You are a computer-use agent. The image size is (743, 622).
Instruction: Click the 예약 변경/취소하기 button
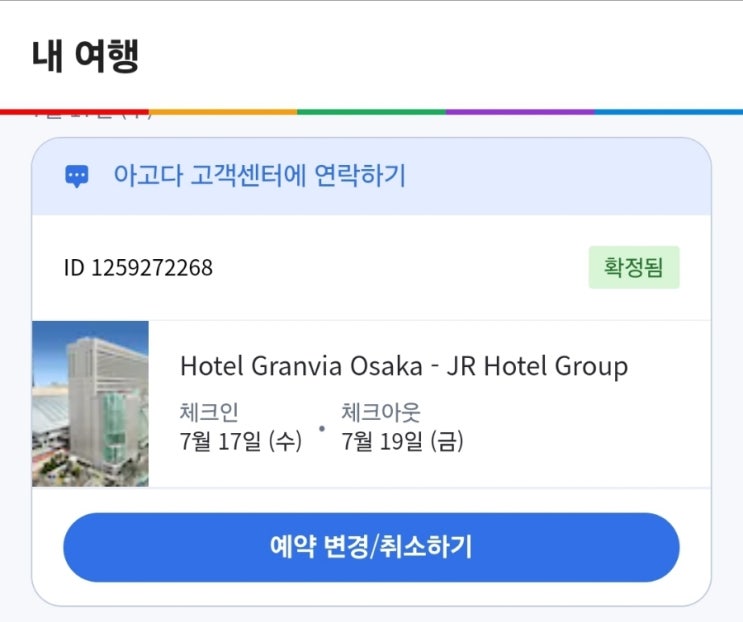(372, 547)
